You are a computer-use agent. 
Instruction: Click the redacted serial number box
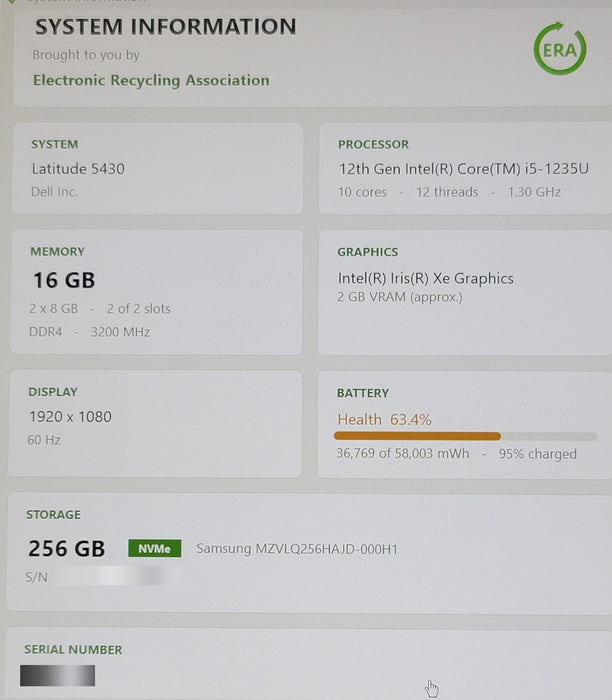tap(58, 675)
